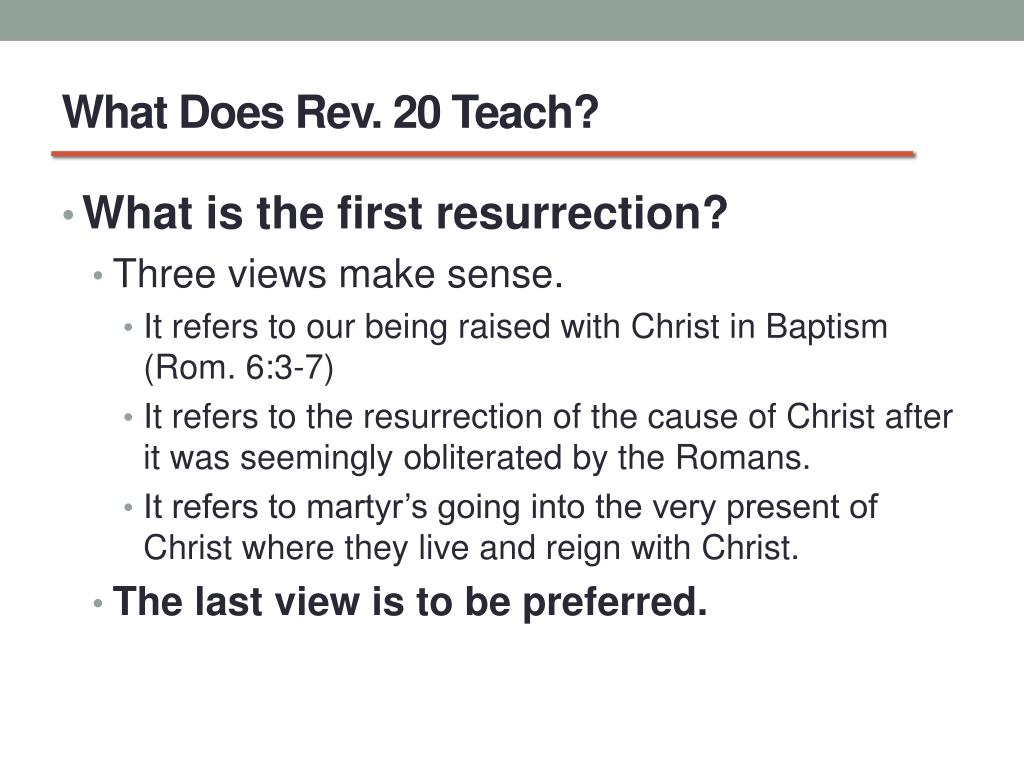Click the word "Baptism" in the first view
Image resolution: width=1024 pixels, height=768 pixels.
click(827, 327)
